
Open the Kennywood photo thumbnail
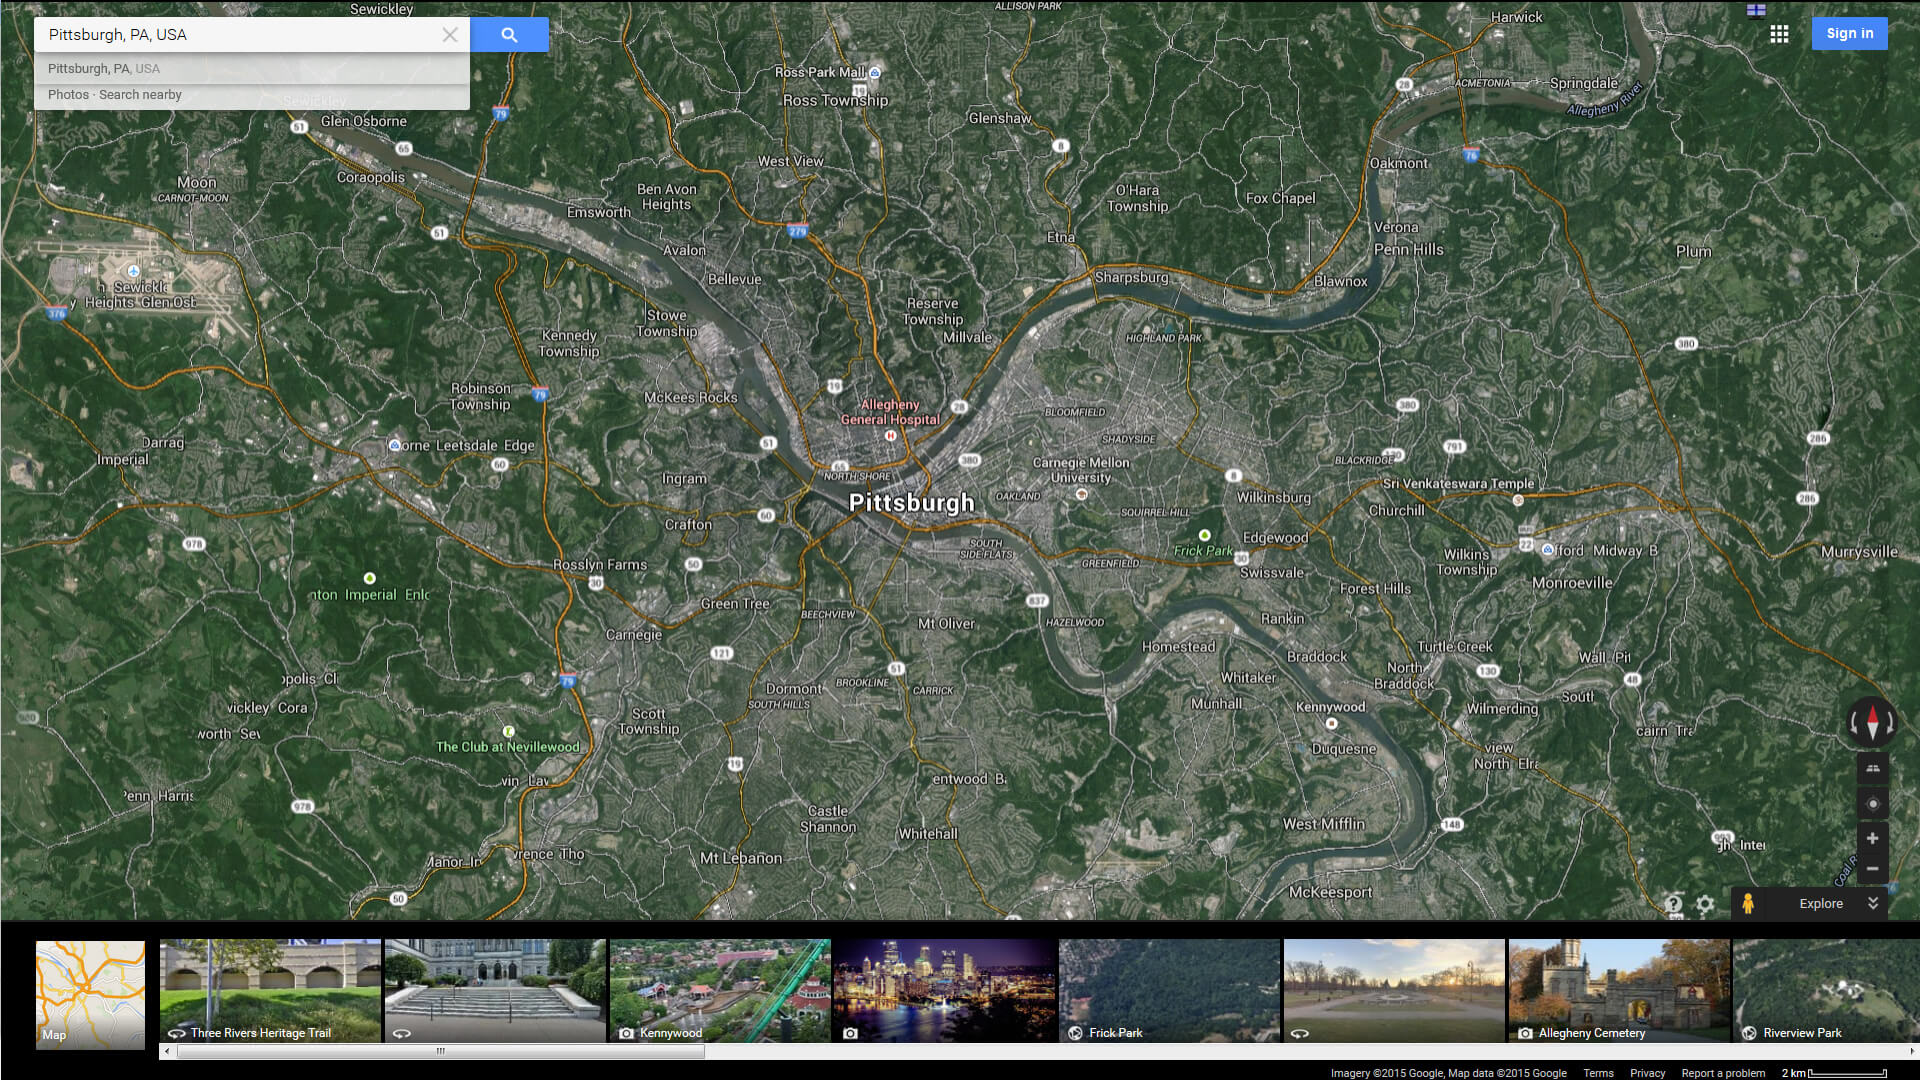[x=720, y=990]
